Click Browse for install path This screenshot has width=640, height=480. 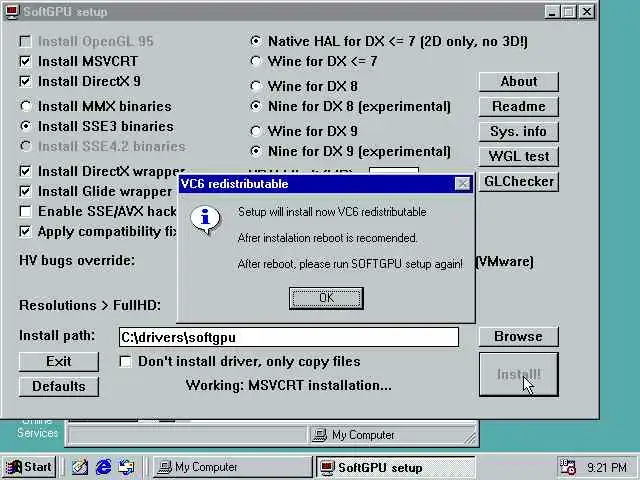[x=518, y=336]
